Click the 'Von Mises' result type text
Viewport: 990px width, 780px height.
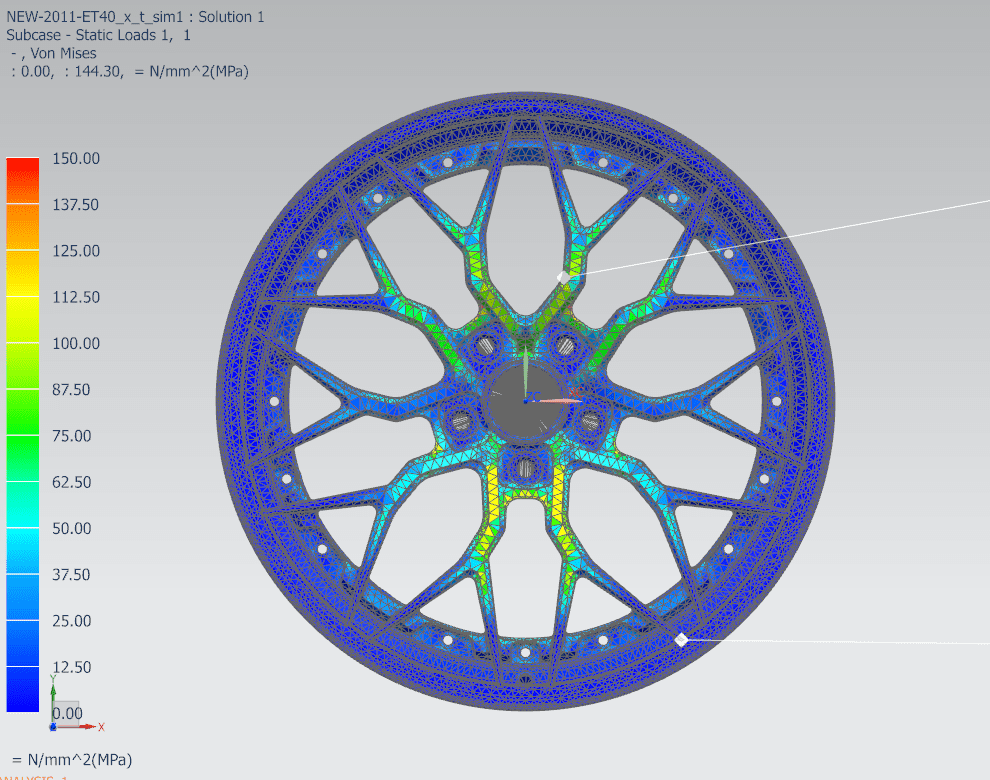[62, 53]
